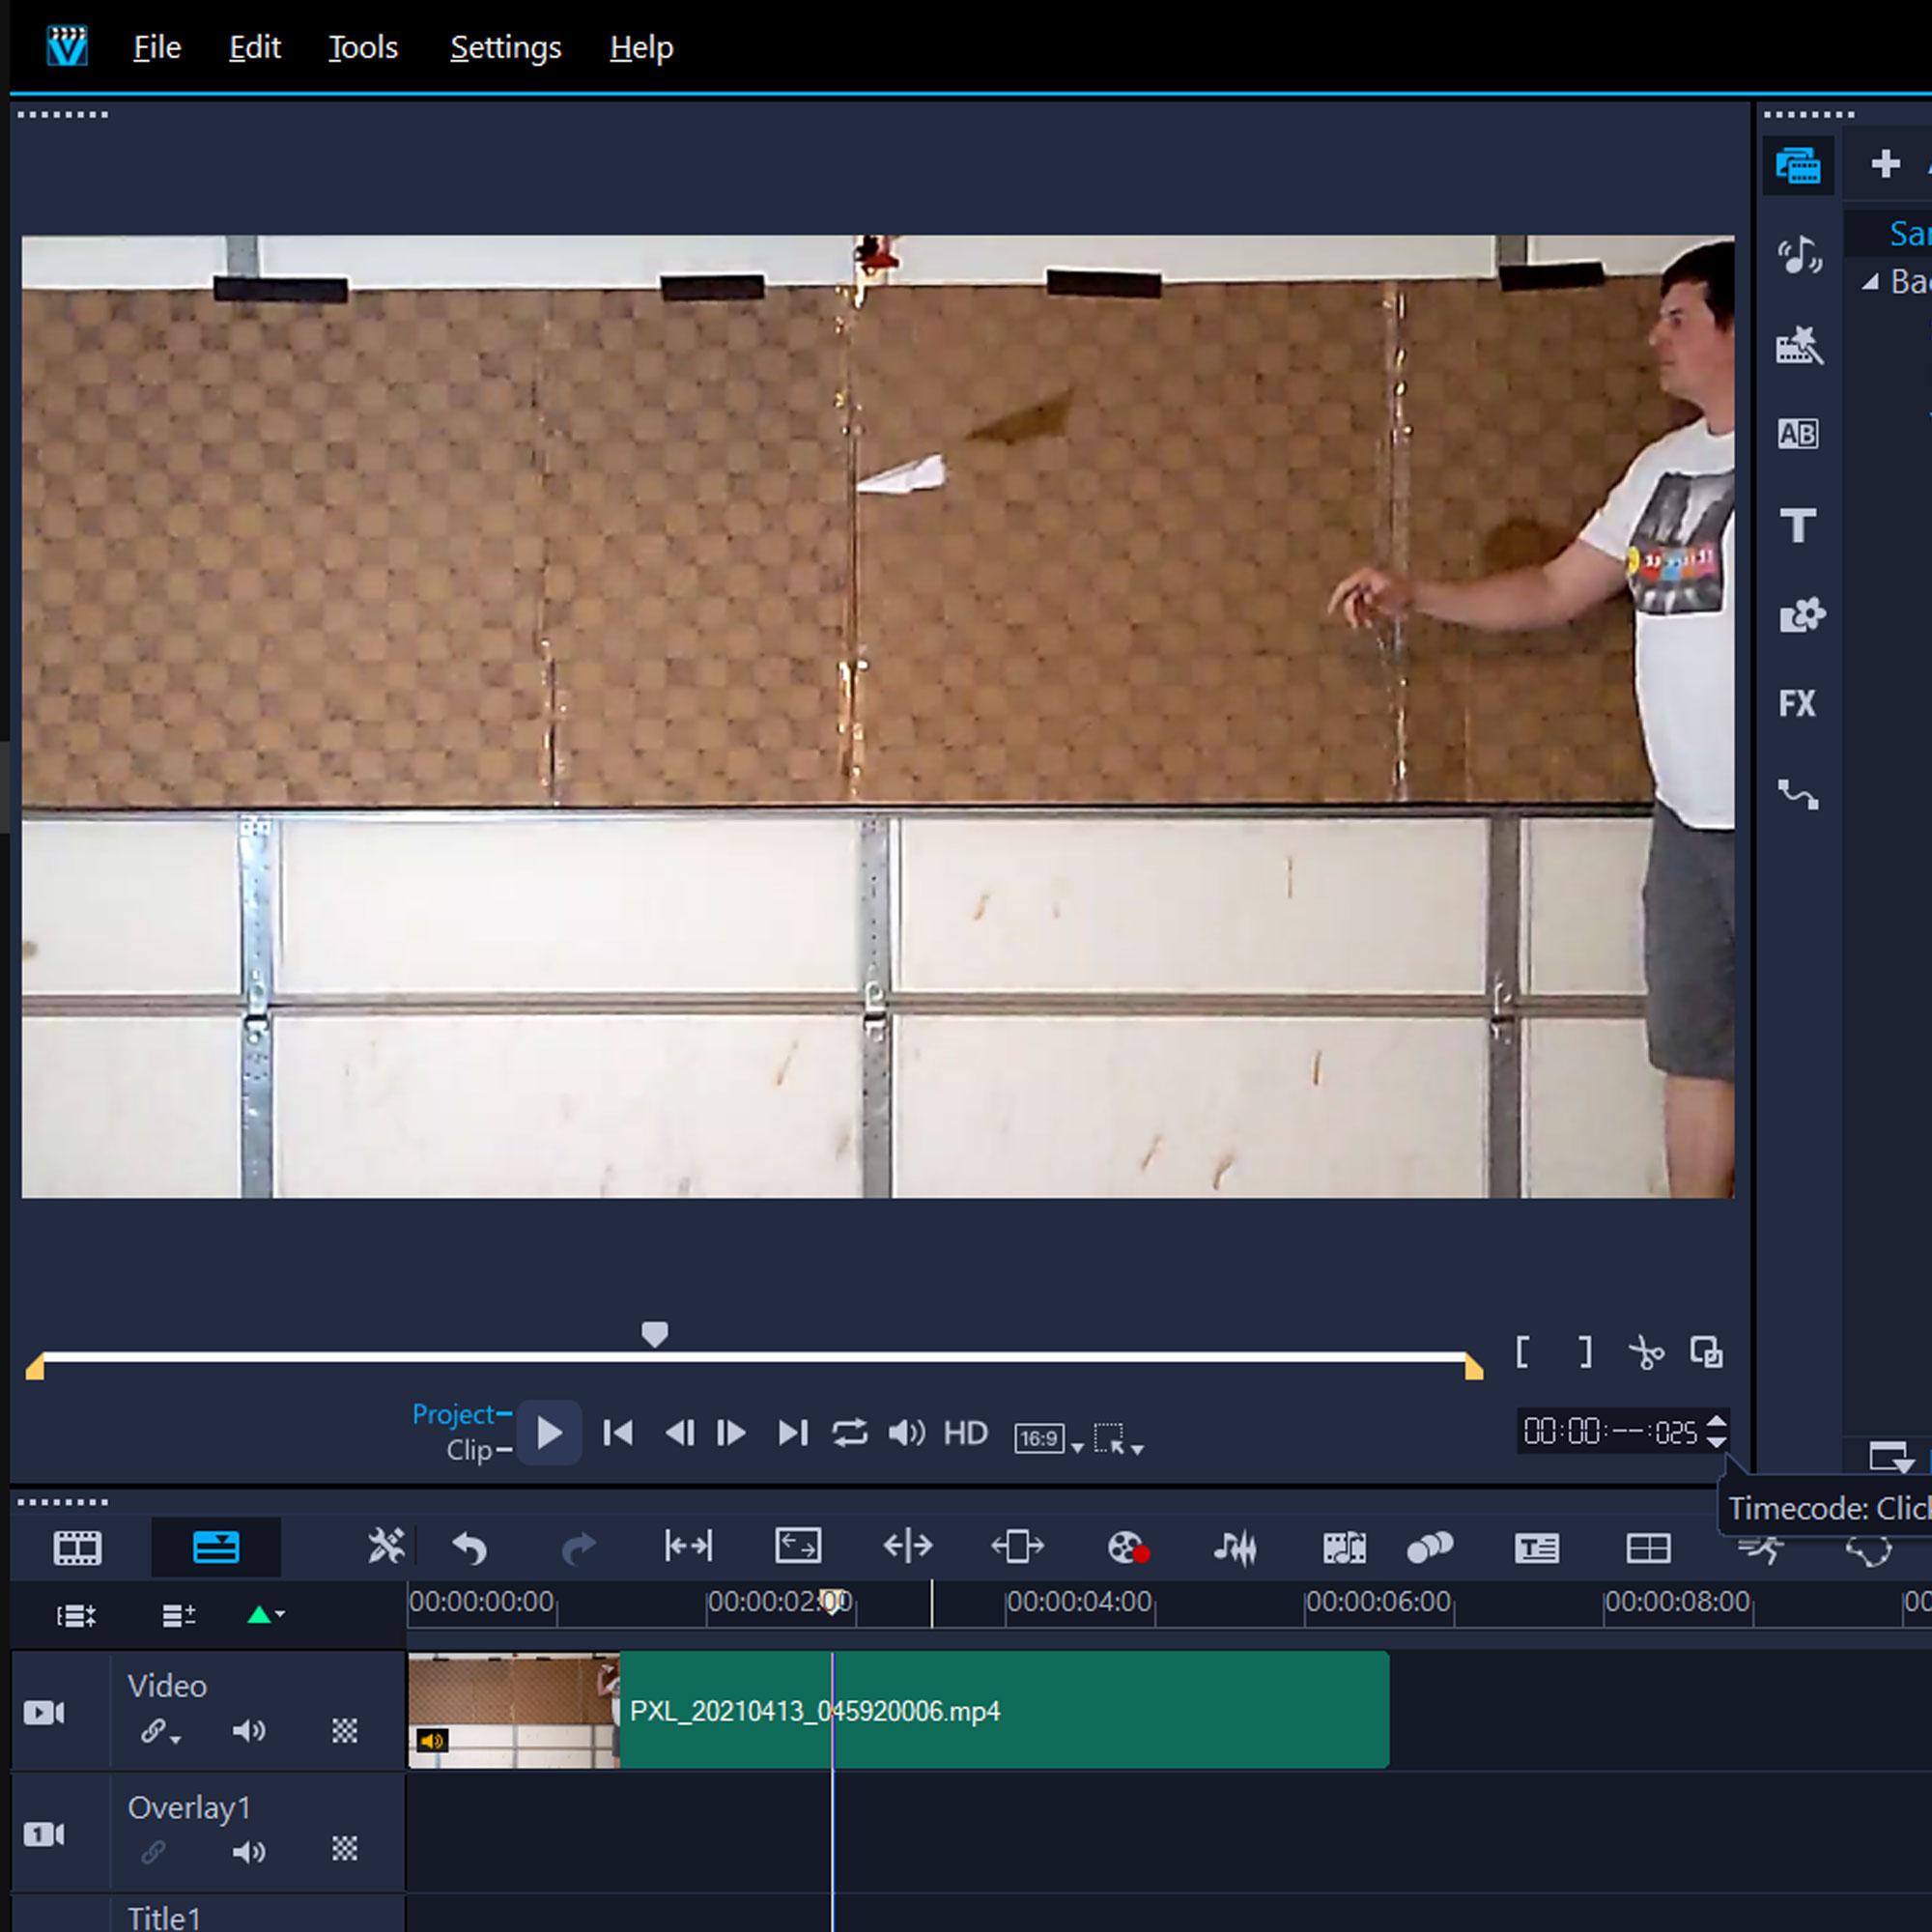The width and height of the screenshot is (1932, 1932).
Task: Open the Subtitle Editor tool
Action: coord(1536,1548)
